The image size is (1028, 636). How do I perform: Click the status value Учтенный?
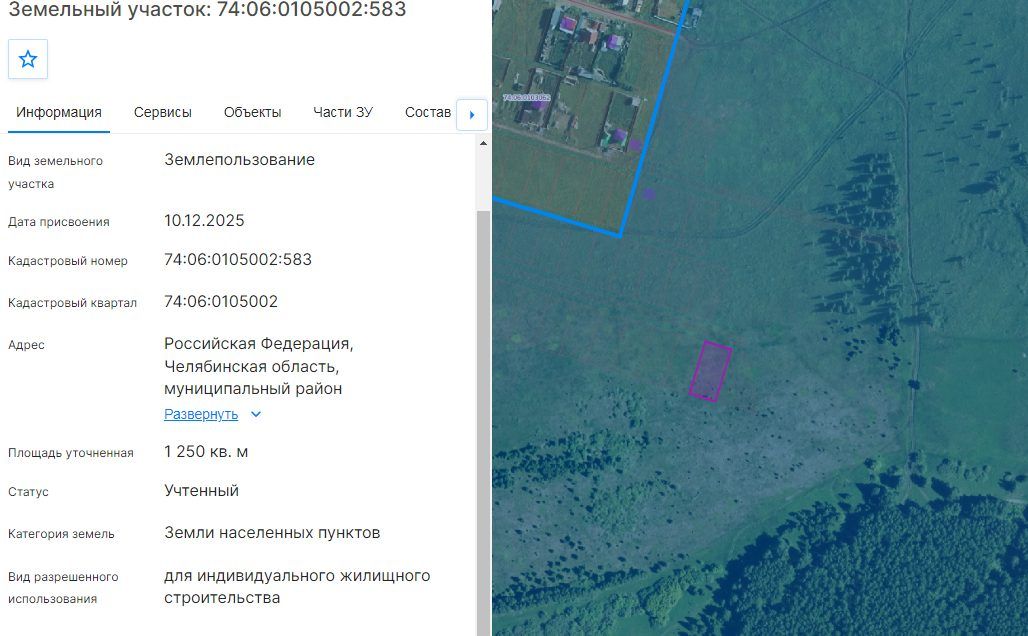click(201, 490)
